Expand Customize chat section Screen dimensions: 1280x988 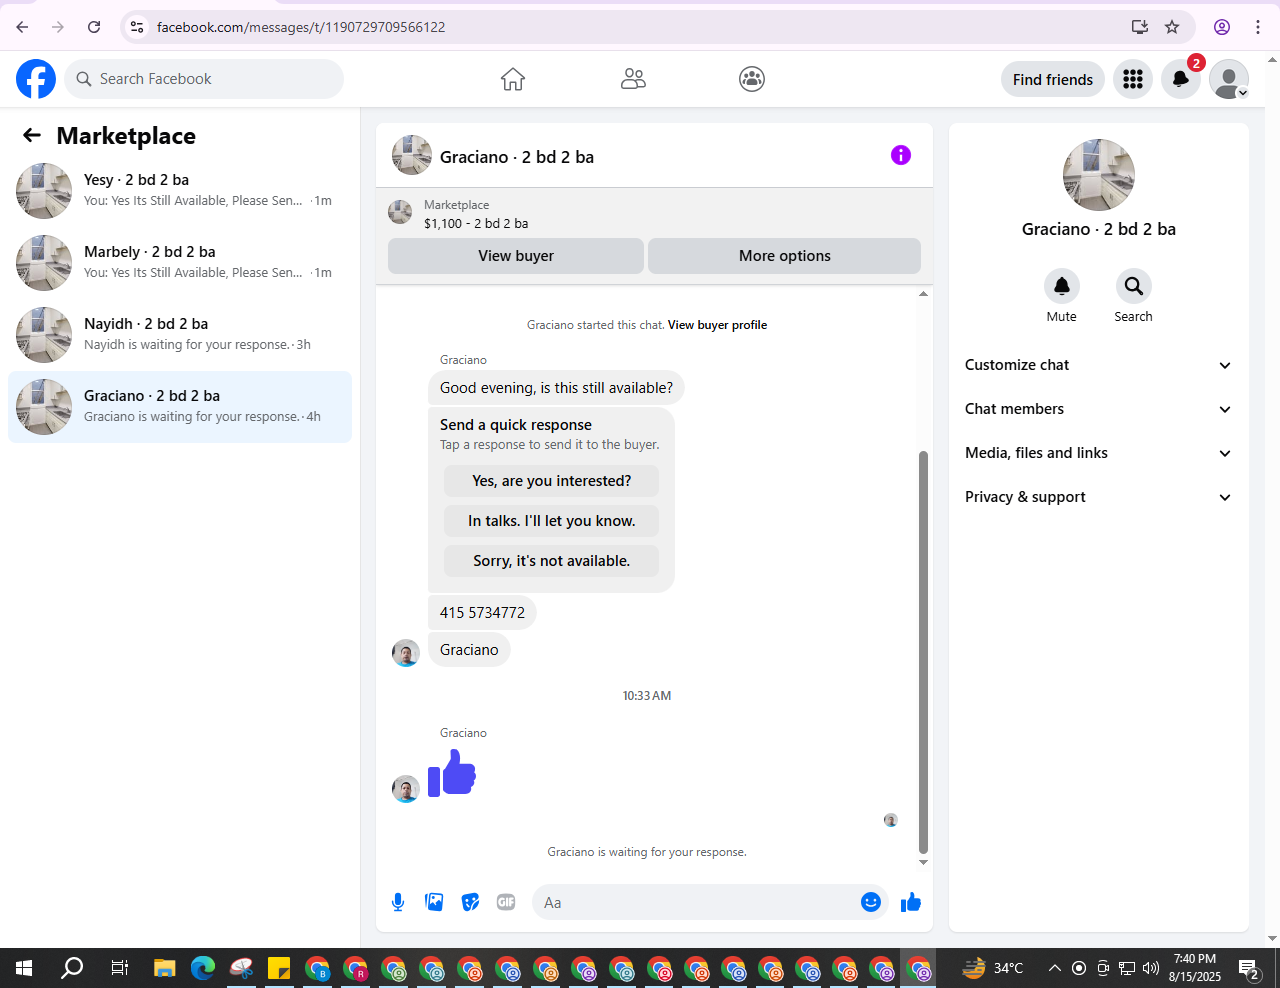tap(1098, 365)
